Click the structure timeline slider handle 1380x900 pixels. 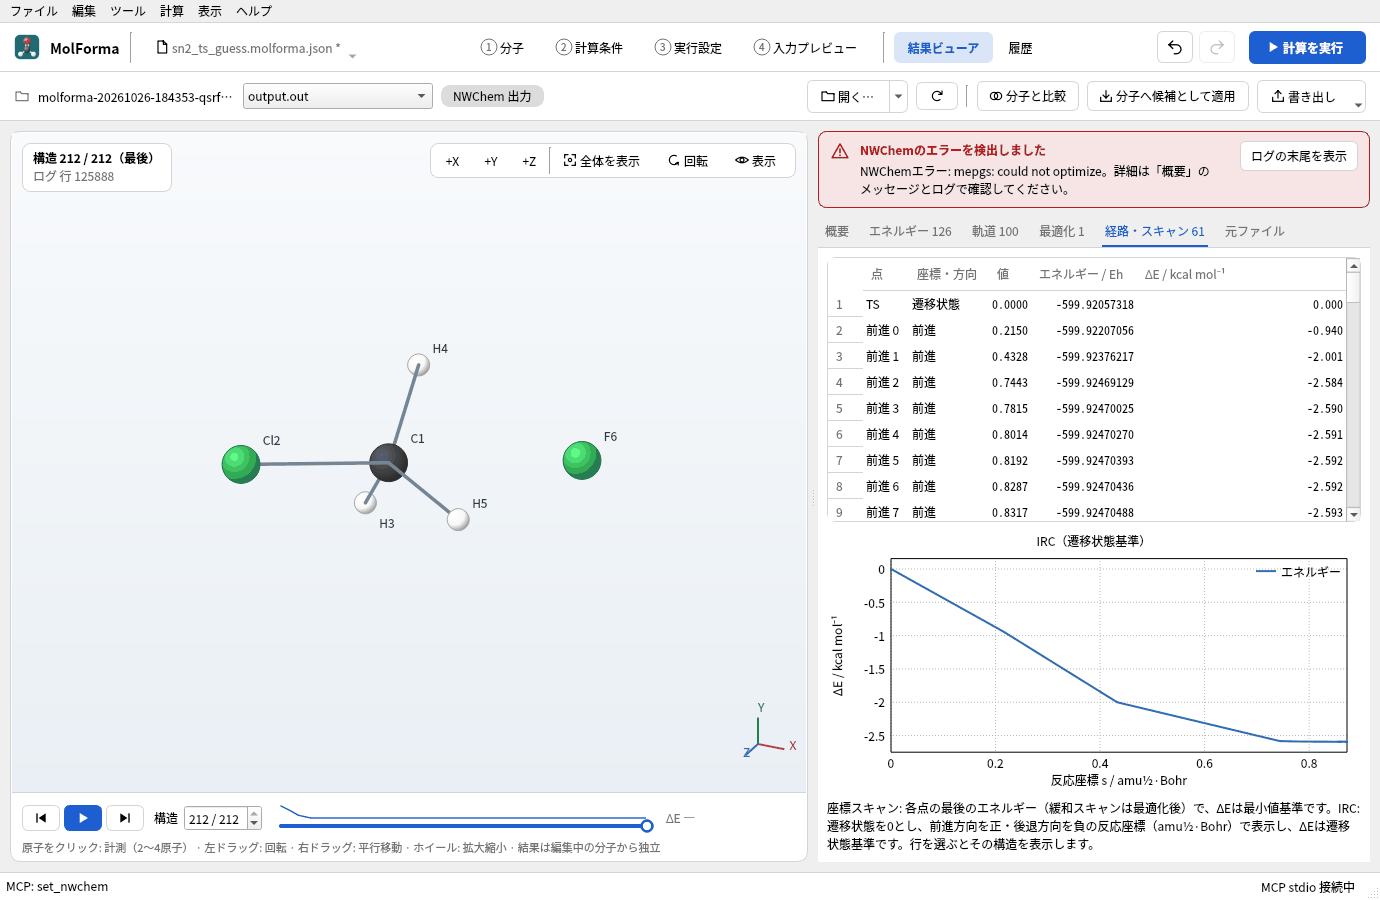pyautogui.click(x=647, y=826)
